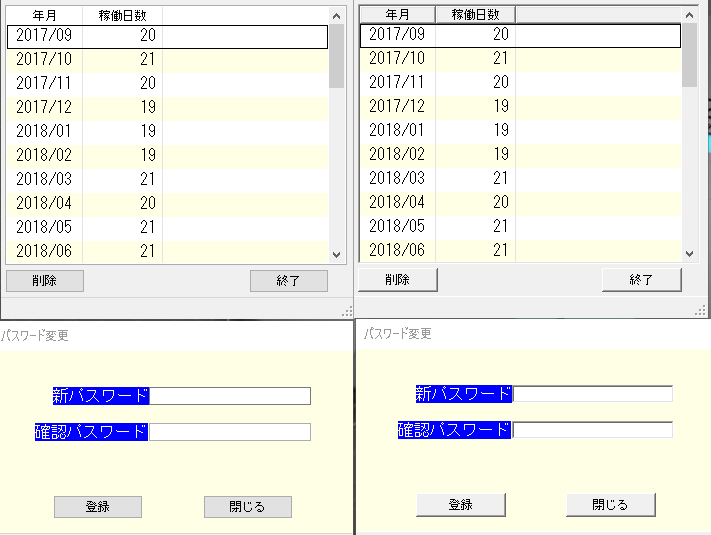Click scroll-up arrow of the right table

pyautogui.click(x=689, y=15)
